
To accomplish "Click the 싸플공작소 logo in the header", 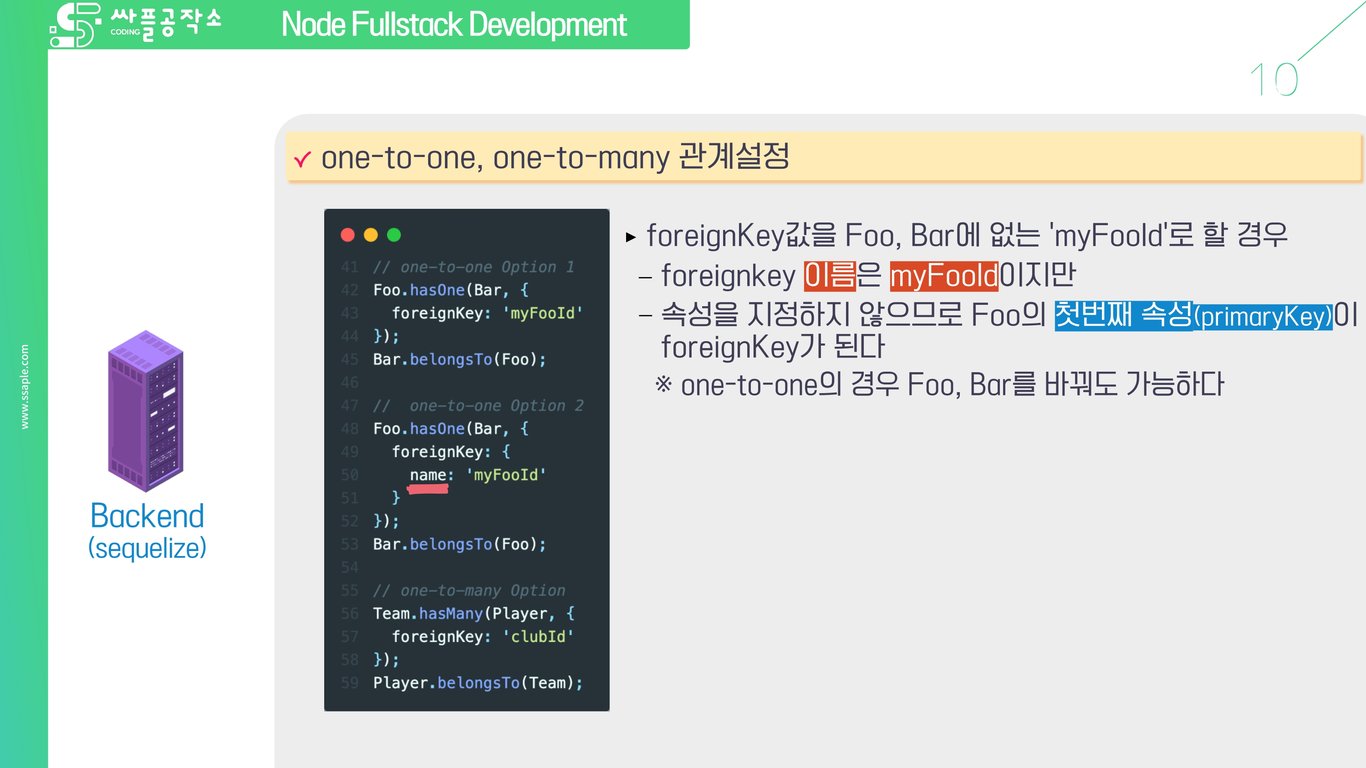I will click(134, 25).
